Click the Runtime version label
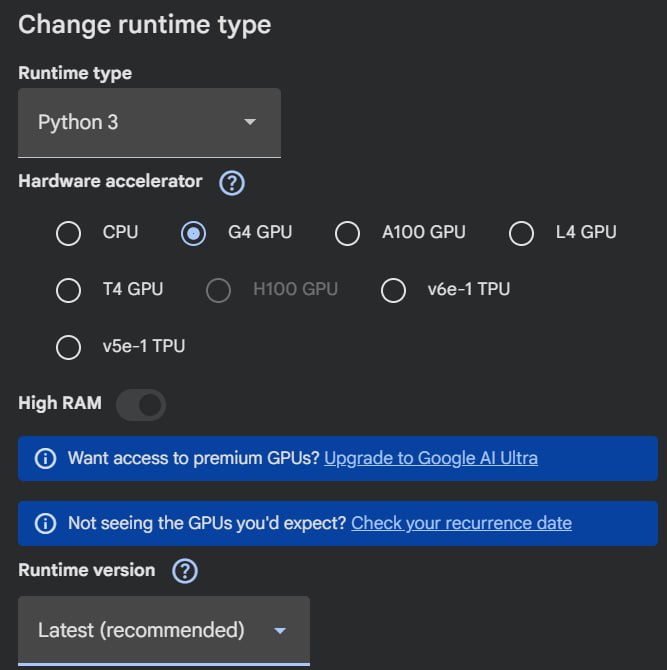This screenshot has height=670, width=667. pyautogui.click(x=86, y=570)
